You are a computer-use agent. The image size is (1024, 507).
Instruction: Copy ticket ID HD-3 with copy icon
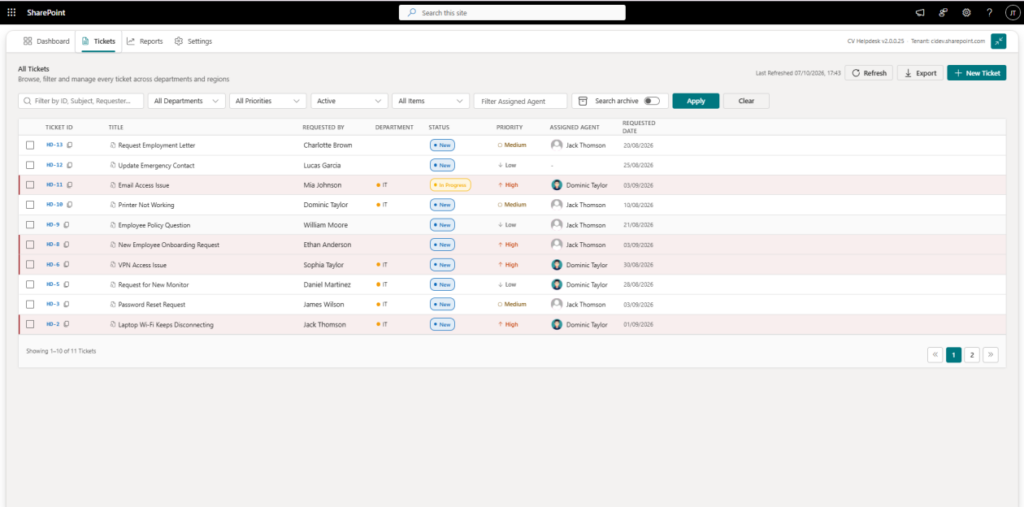pos(67,304)
